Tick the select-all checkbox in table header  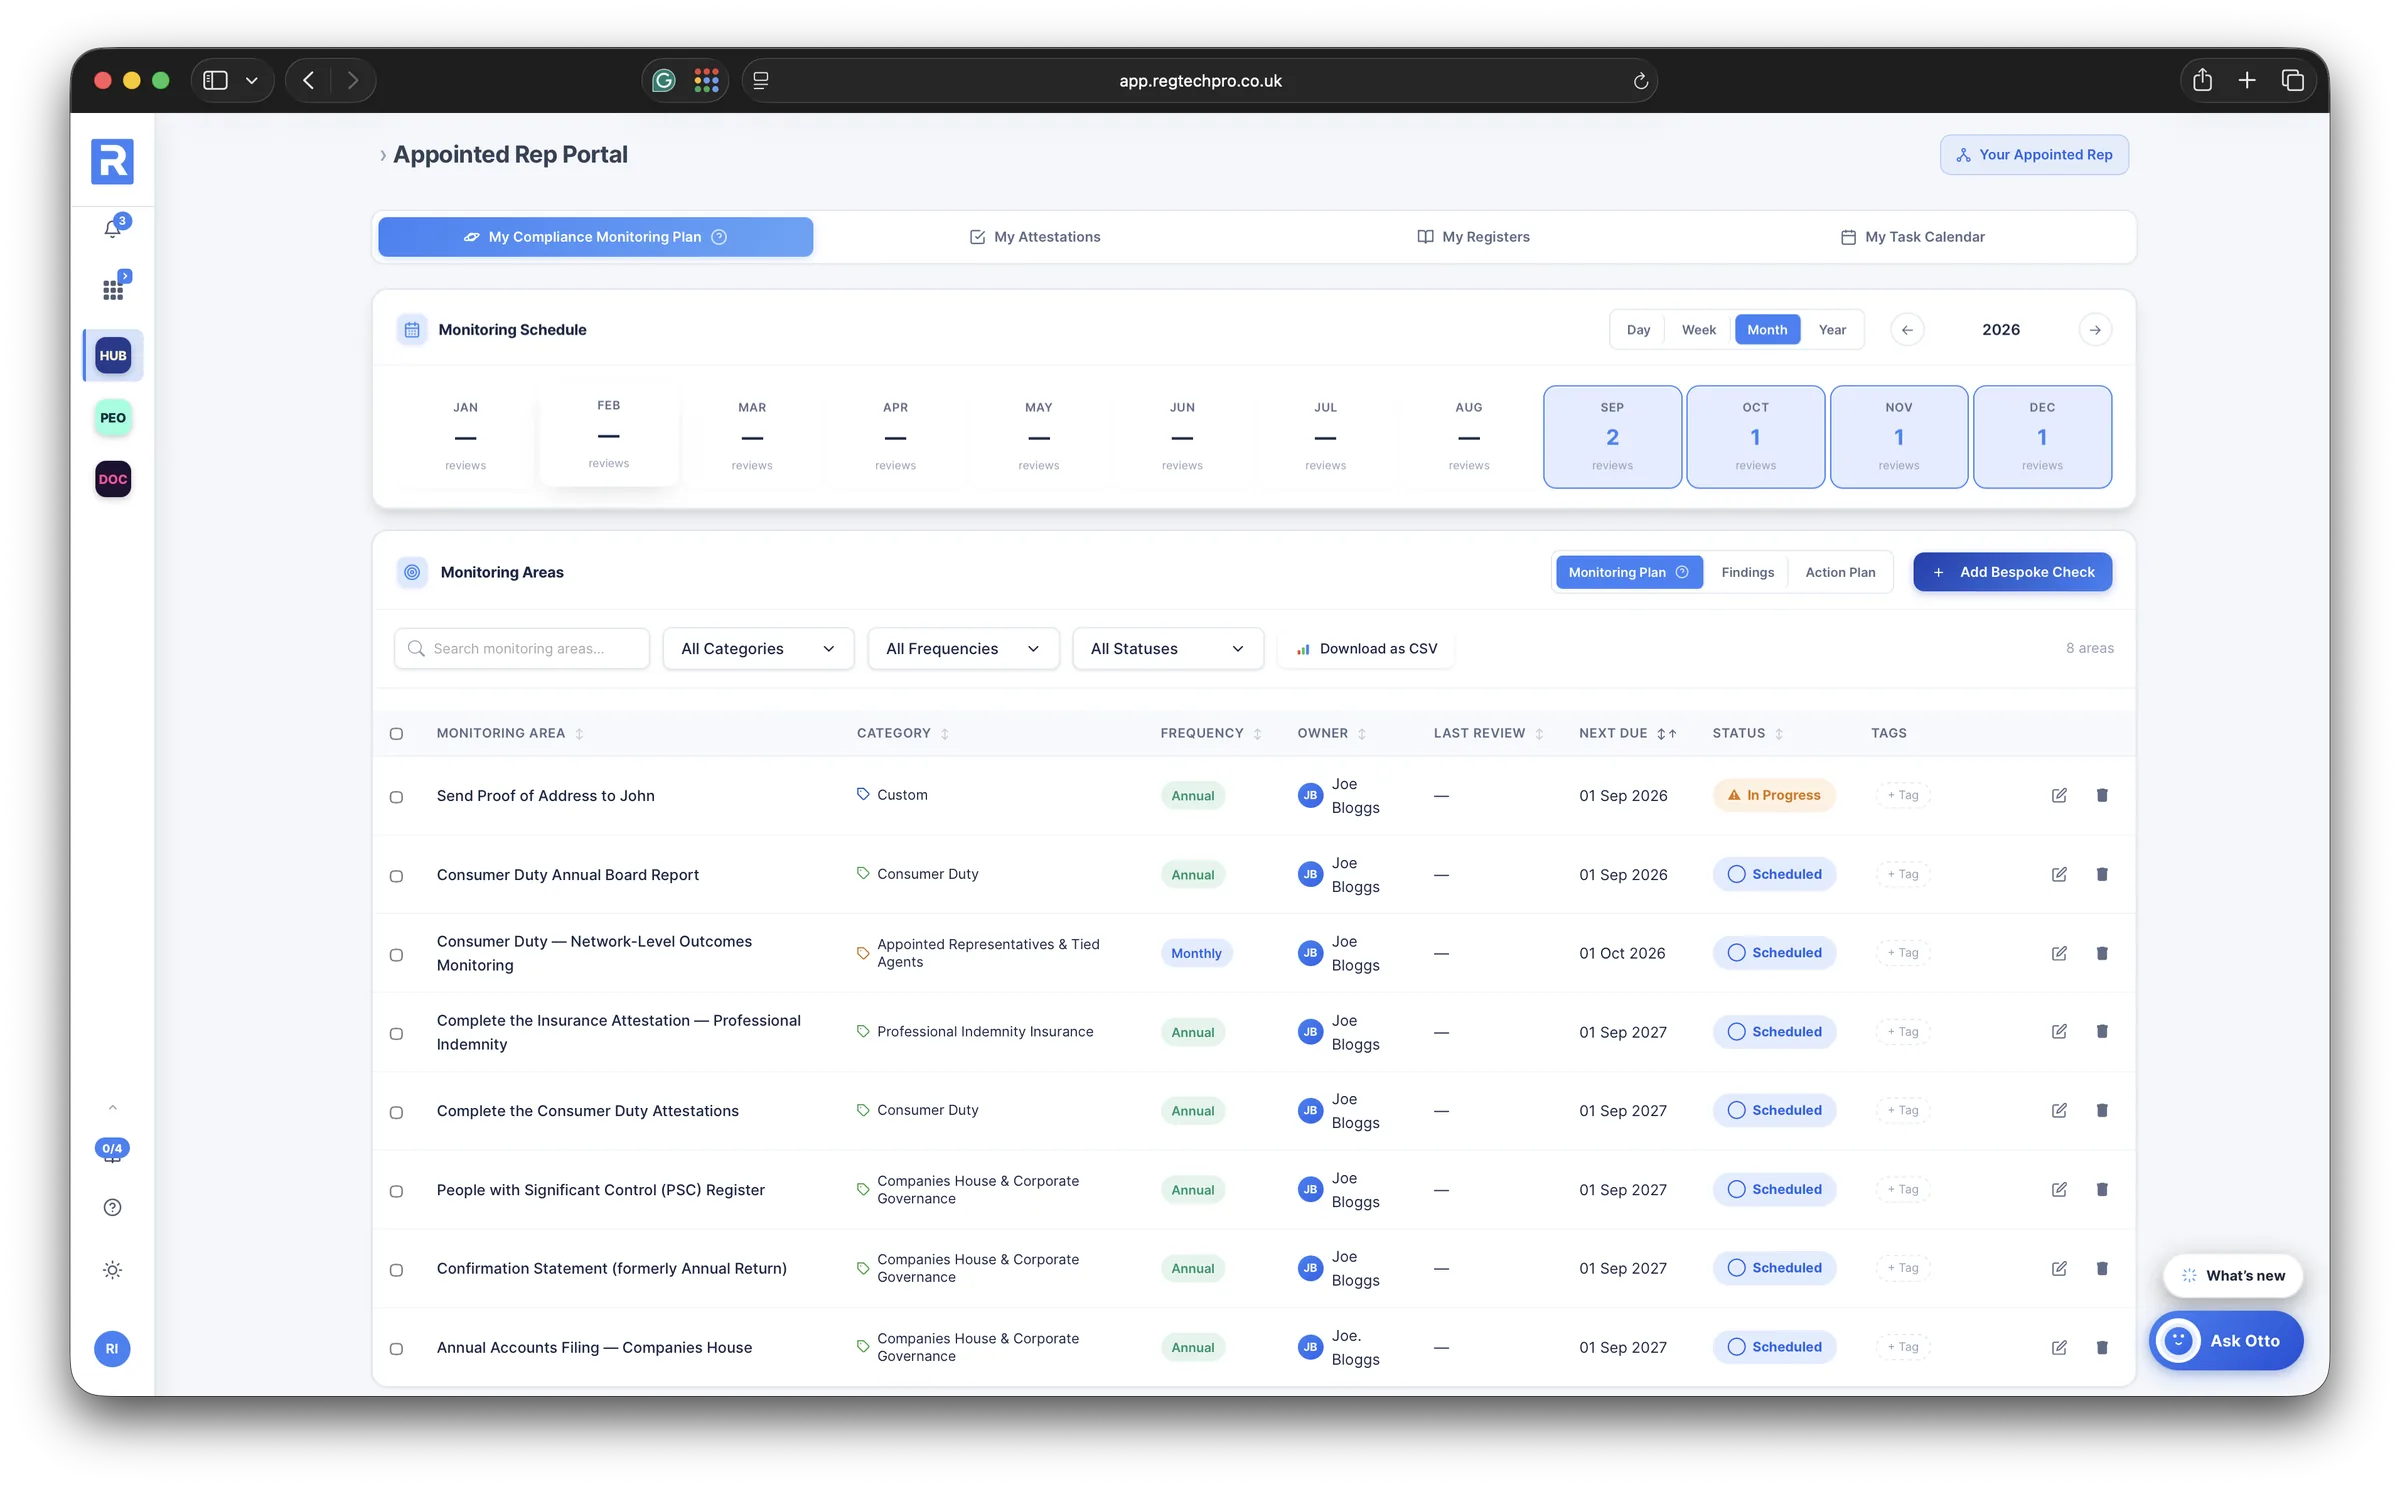point(396,733)
